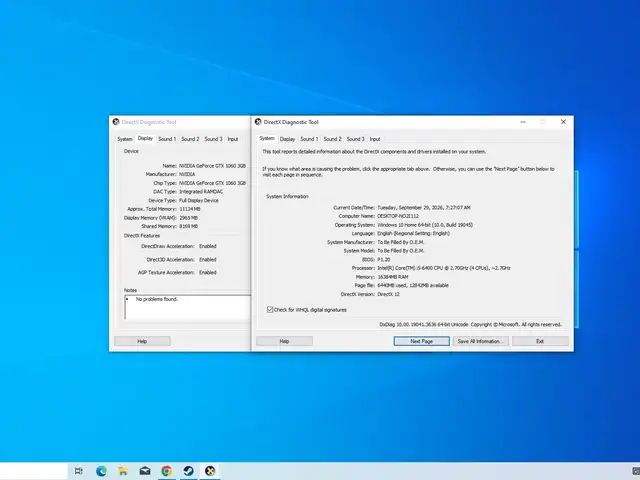
Task: Click the Windows taskbar search box
Action: point(33,471)
